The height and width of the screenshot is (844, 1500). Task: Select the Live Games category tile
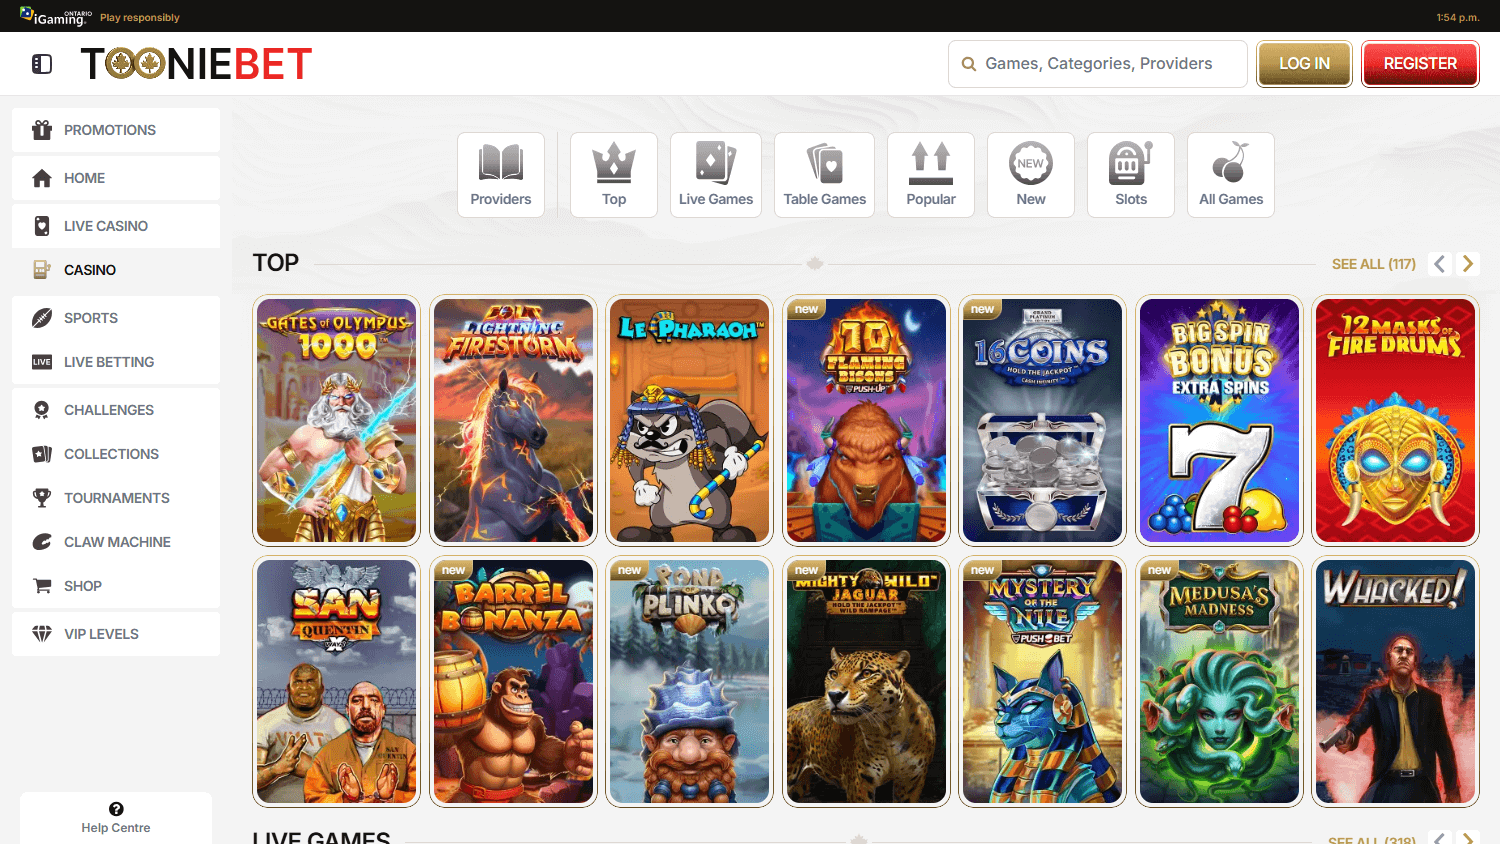click(x=716, y=175)
